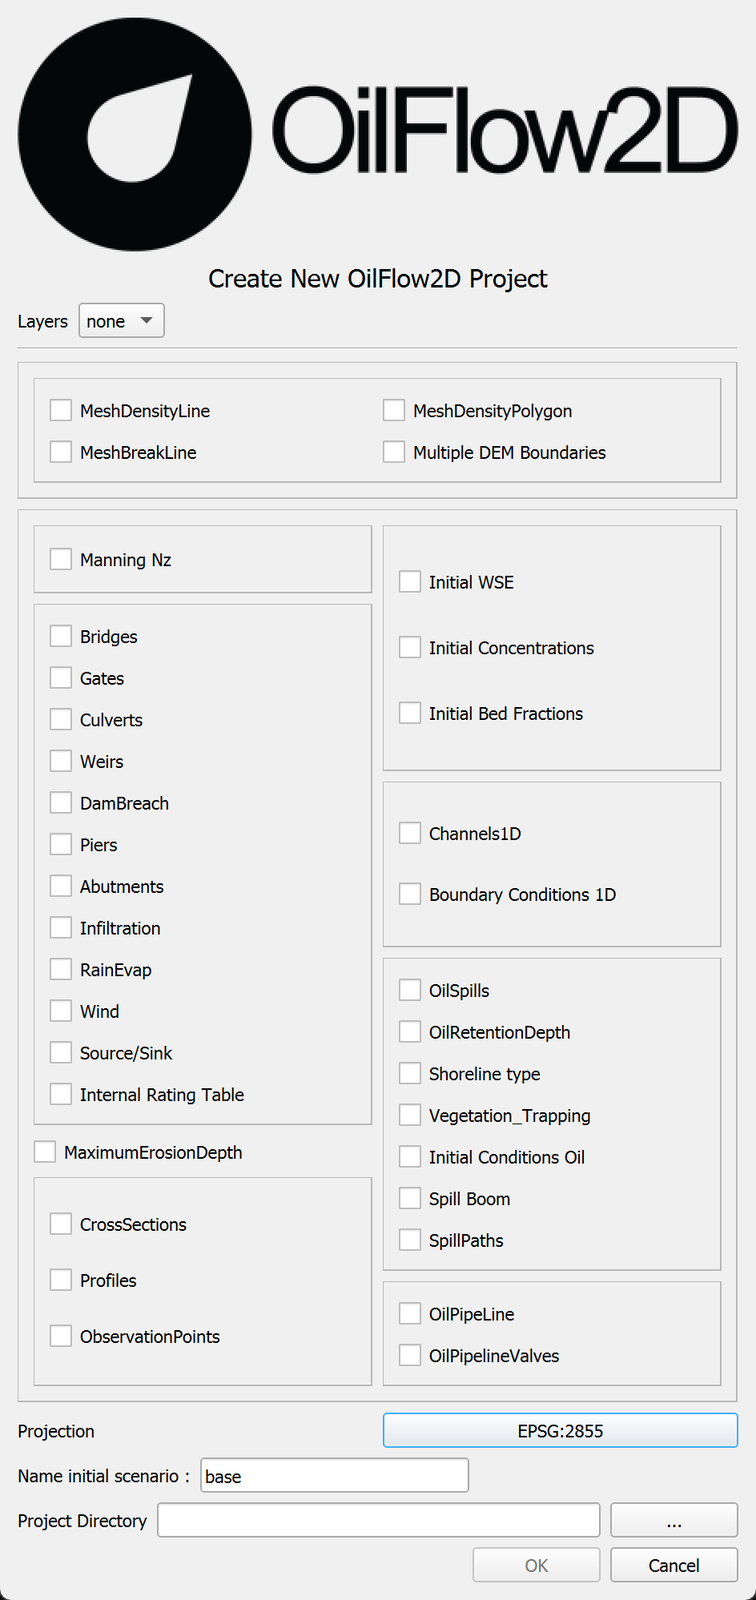Enable the MeshDensityLine checkbox

click(61, 411)
